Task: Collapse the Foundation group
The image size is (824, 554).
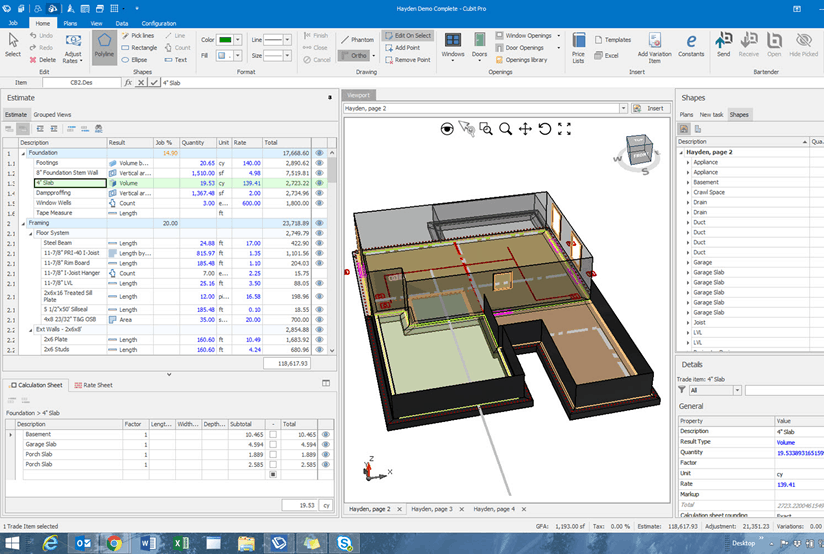Action: (x=23, y=153)
